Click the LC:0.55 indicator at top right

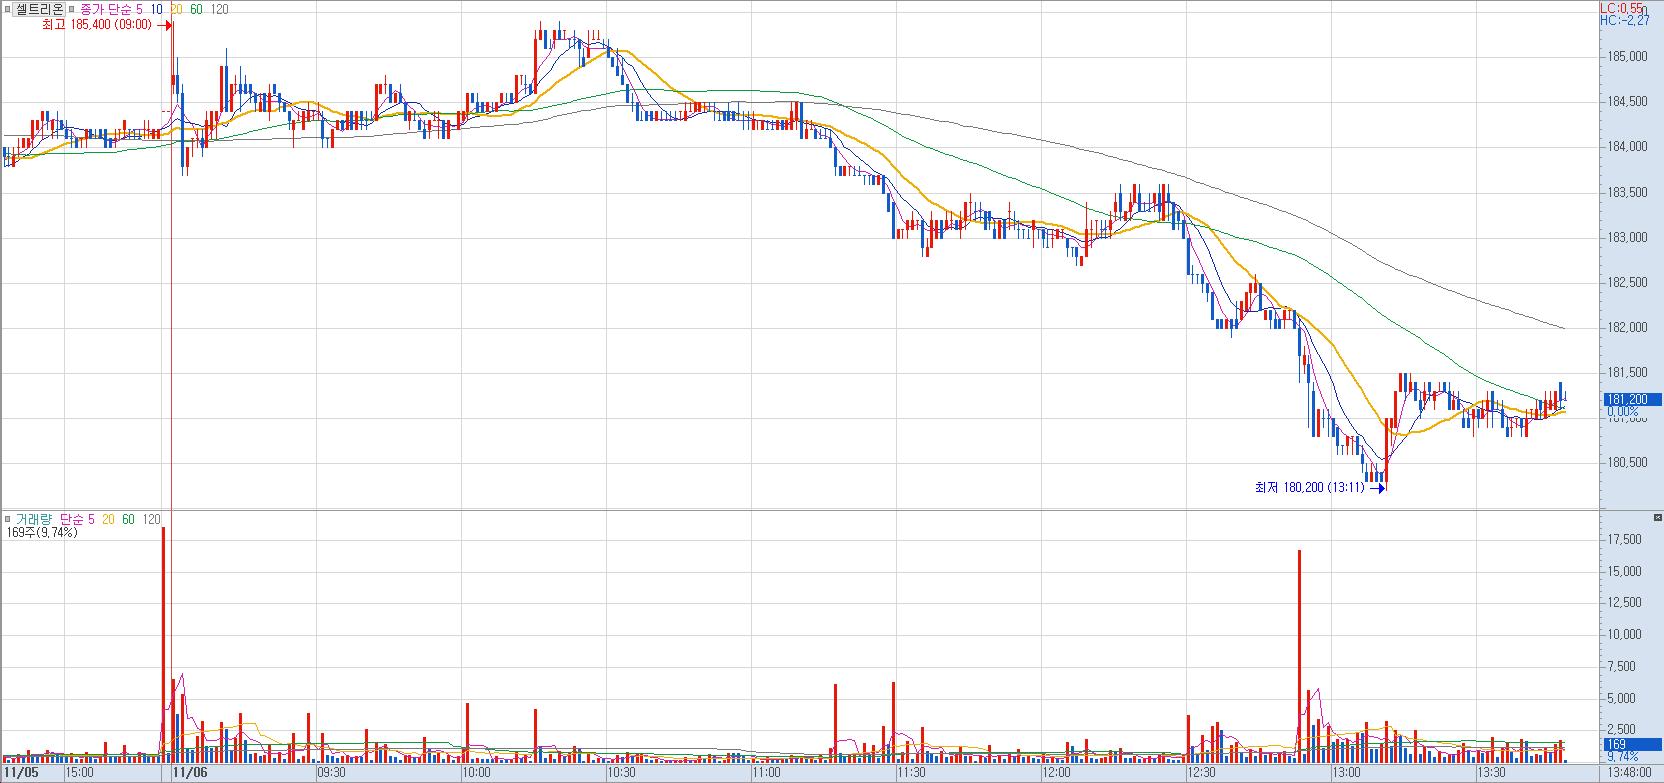coord(1620,7)
